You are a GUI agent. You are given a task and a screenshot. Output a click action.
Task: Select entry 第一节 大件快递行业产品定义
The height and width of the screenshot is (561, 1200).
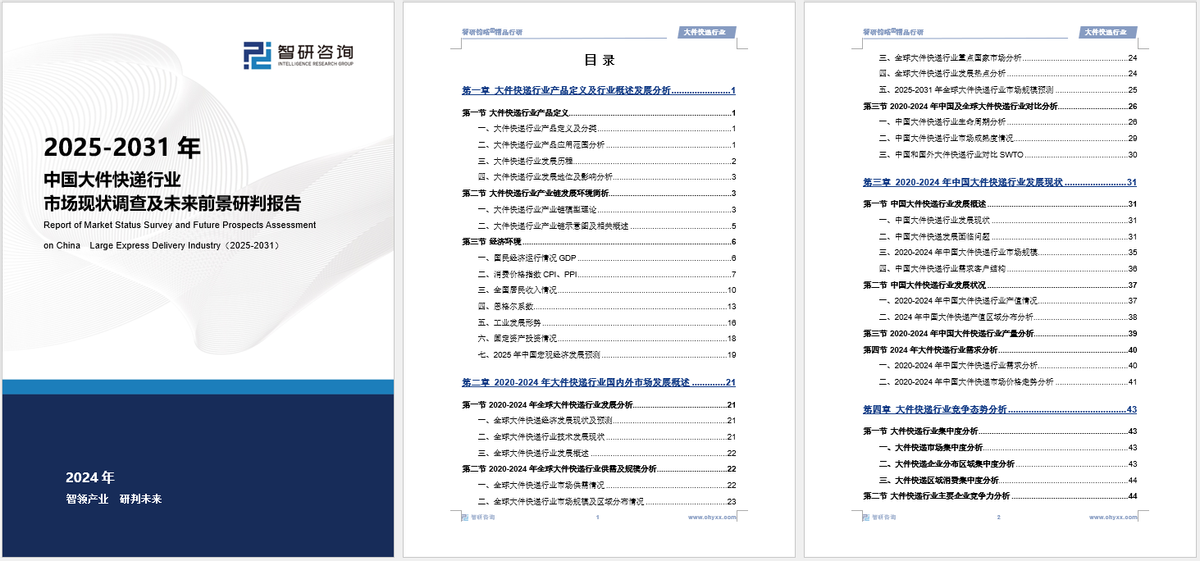pos(599,113)
